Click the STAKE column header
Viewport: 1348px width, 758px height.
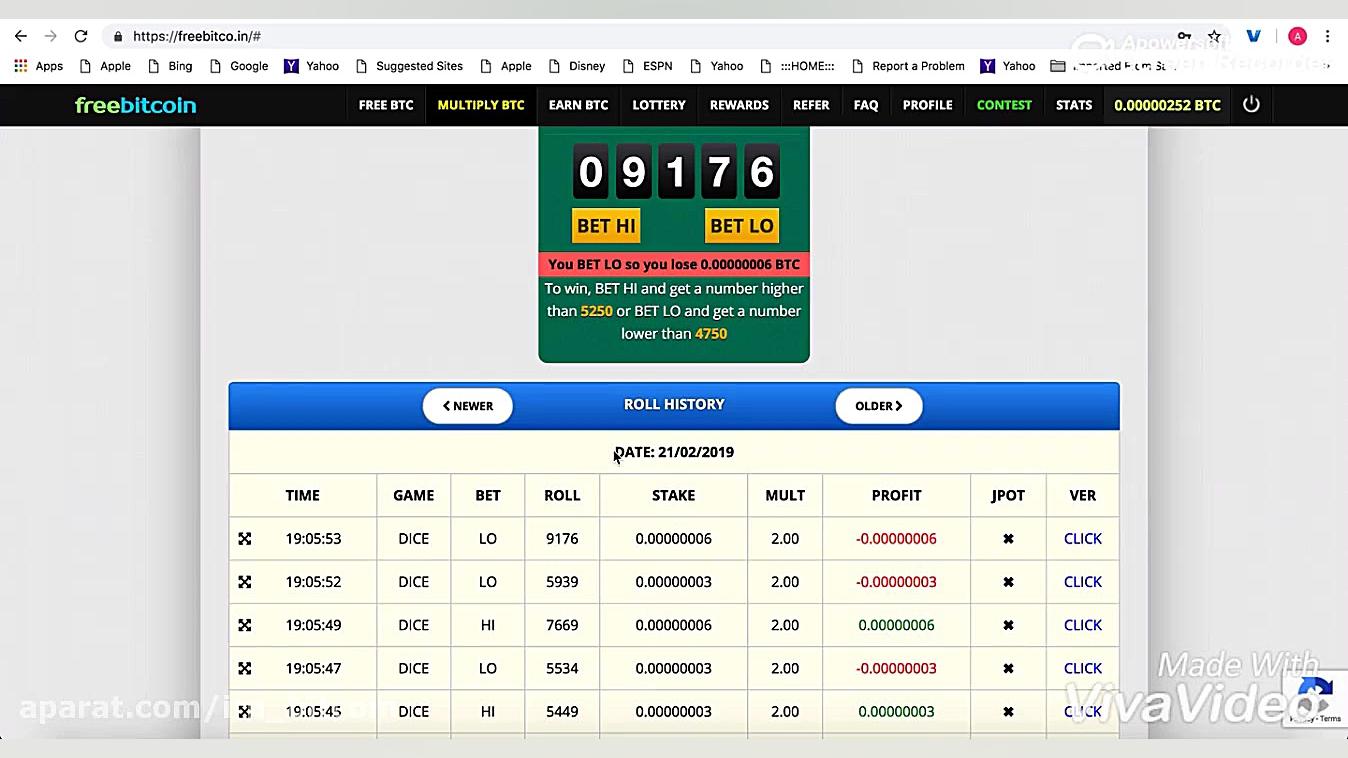(x=673, y=496)
